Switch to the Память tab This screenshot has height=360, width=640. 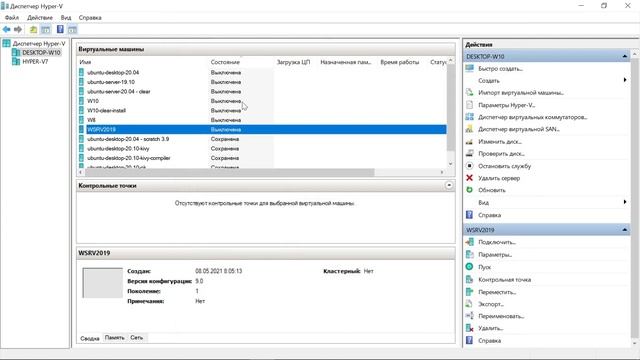pos(114,338)
